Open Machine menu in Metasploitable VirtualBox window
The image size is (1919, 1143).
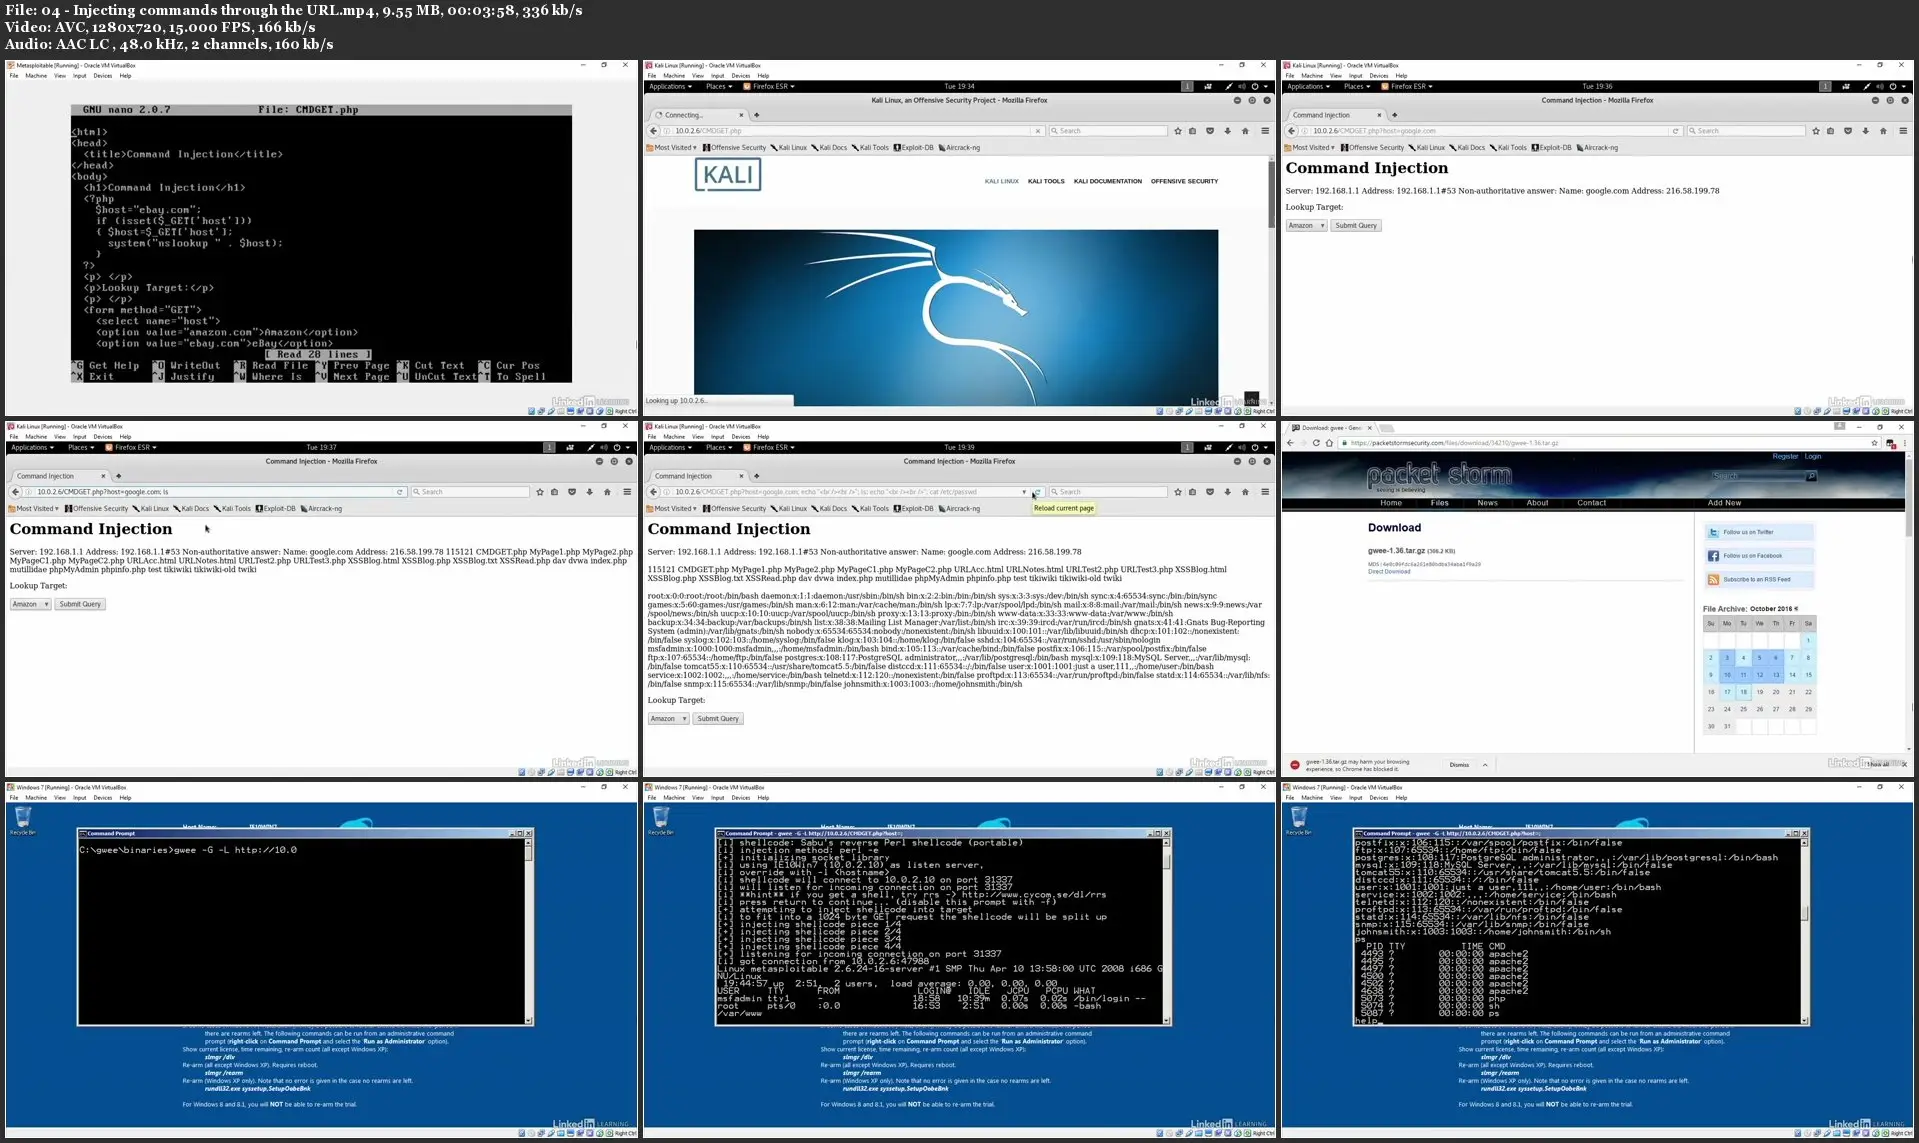coord(36,76)
